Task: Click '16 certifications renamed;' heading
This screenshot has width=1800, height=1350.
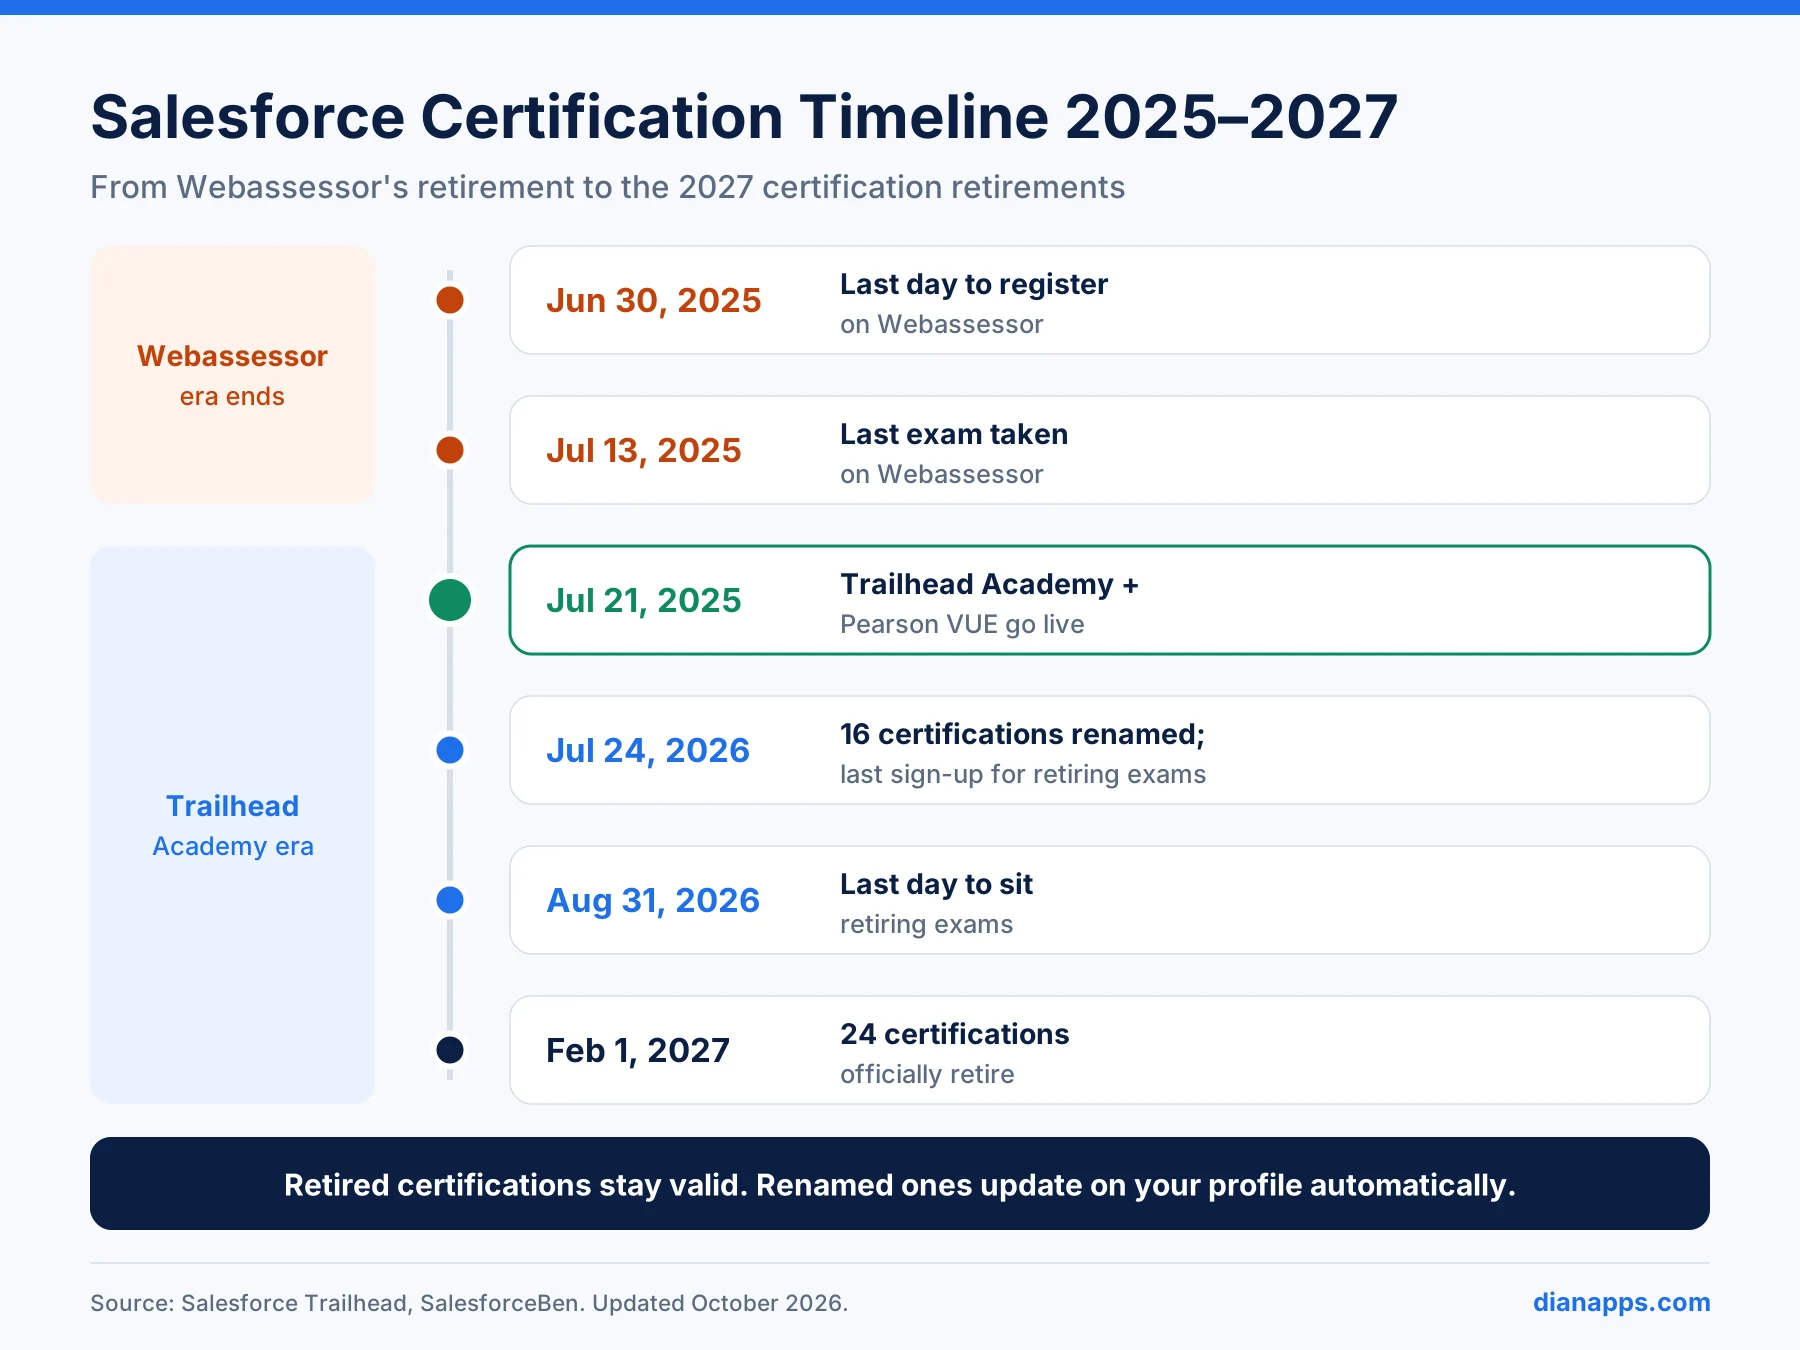Action: tap(1022, 734)
